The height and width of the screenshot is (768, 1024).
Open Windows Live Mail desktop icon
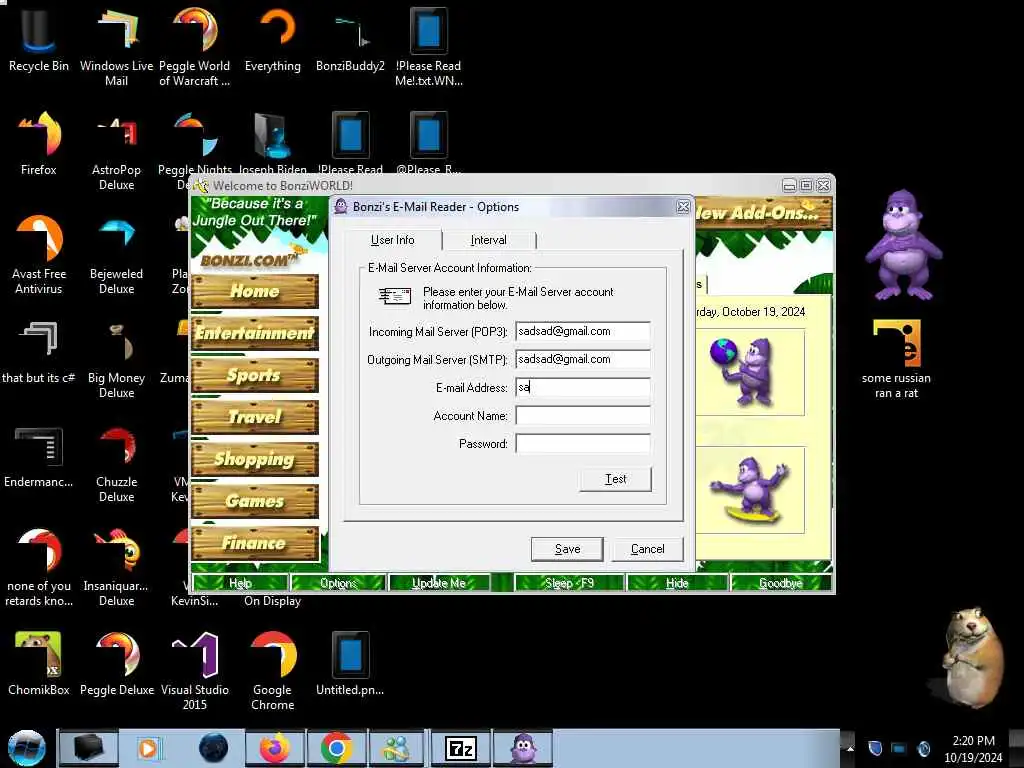point(116,46)
